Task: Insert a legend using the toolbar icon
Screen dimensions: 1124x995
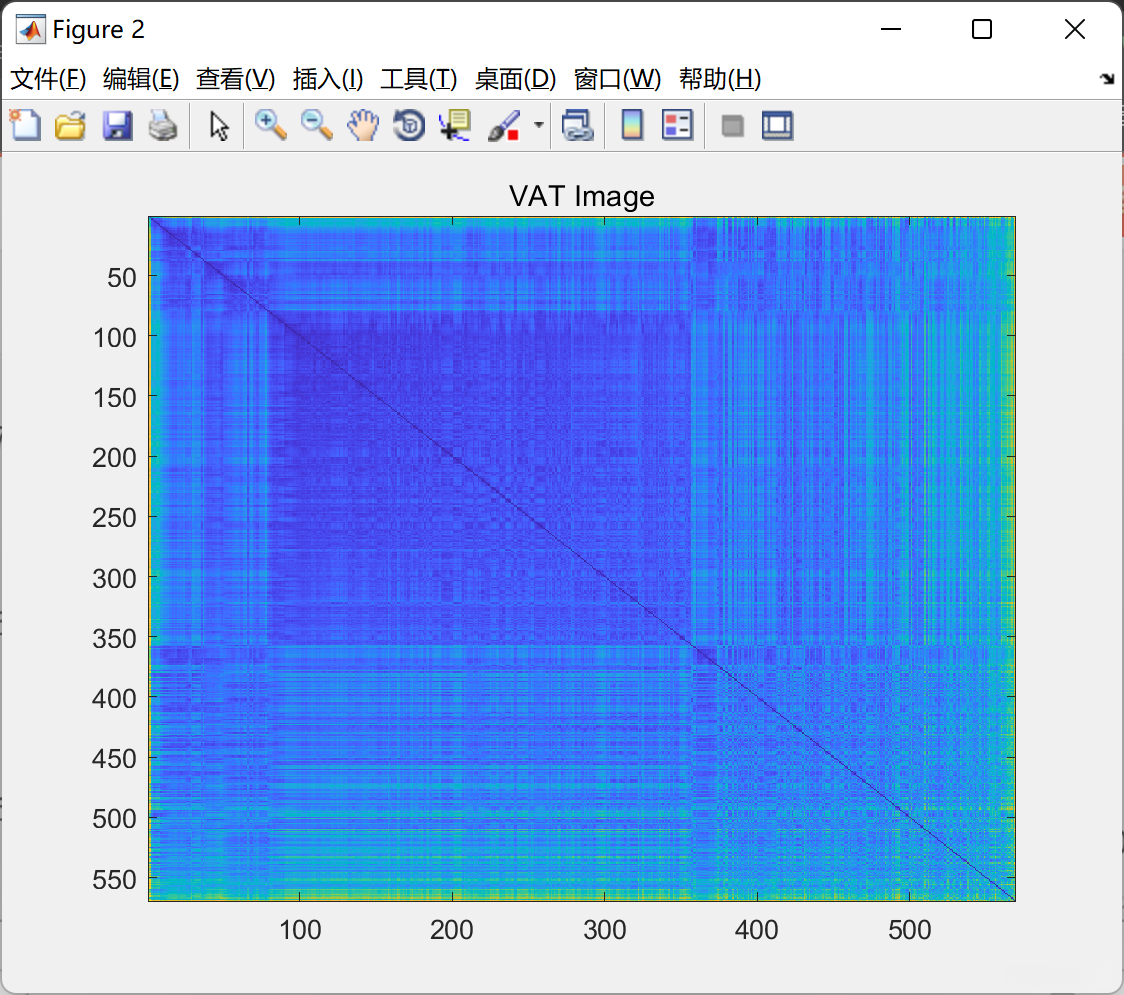Action: click(x=677, y=125)
